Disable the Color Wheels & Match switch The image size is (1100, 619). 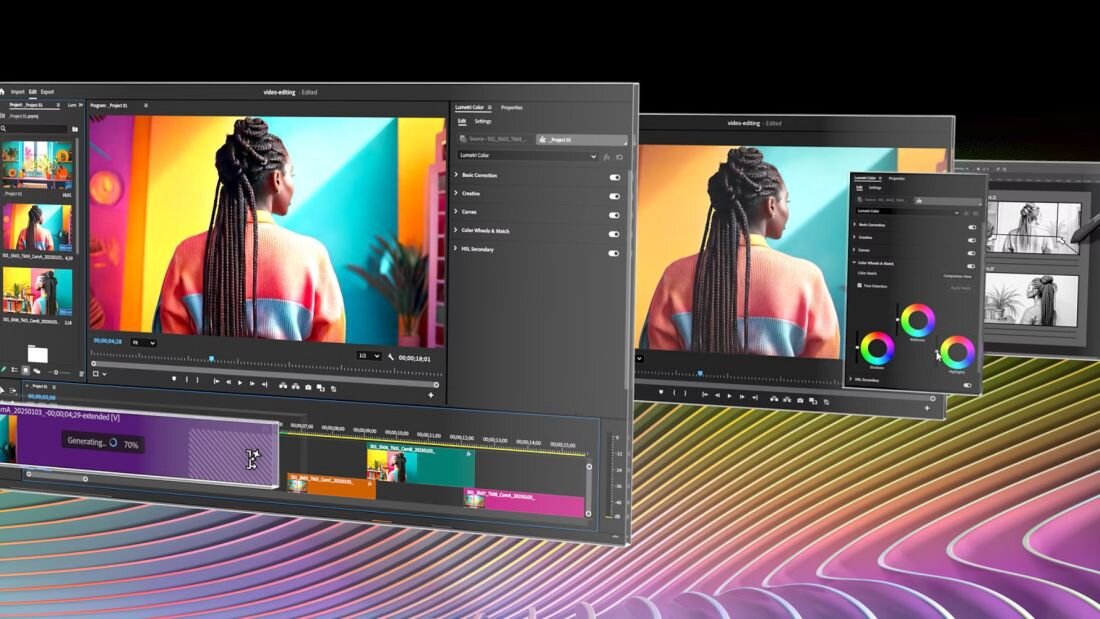point(614,234)
